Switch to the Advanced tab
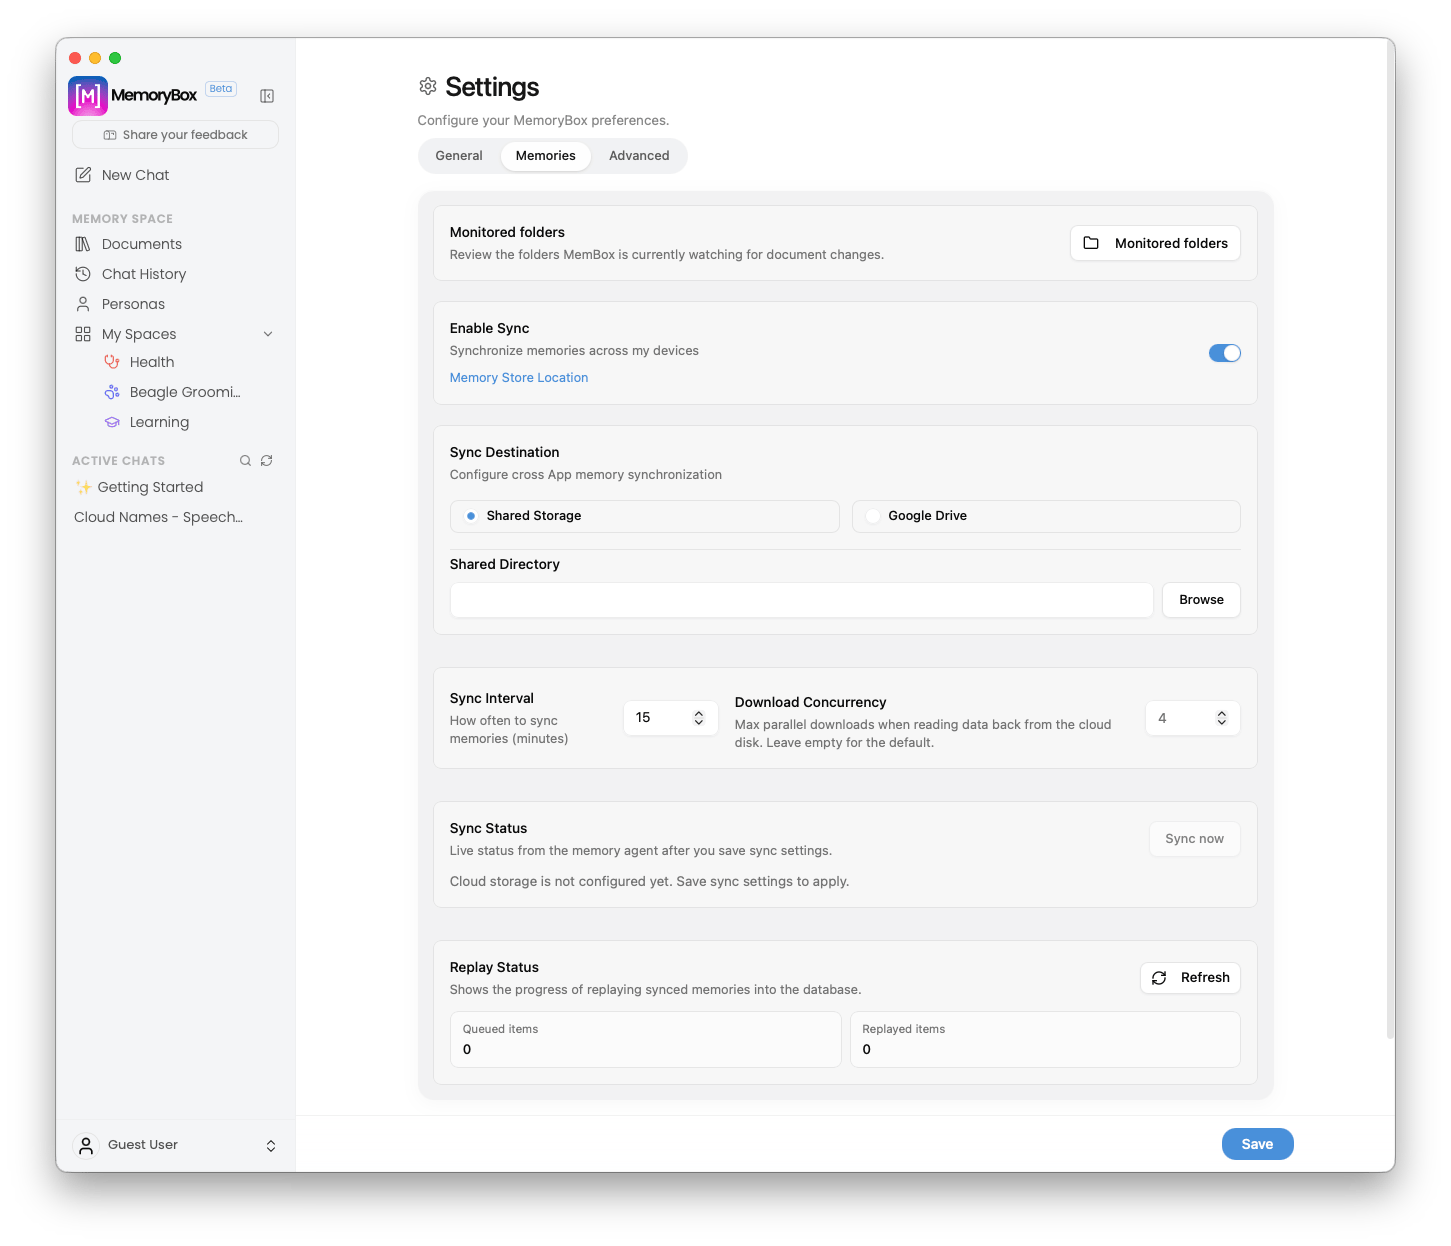 639,156
